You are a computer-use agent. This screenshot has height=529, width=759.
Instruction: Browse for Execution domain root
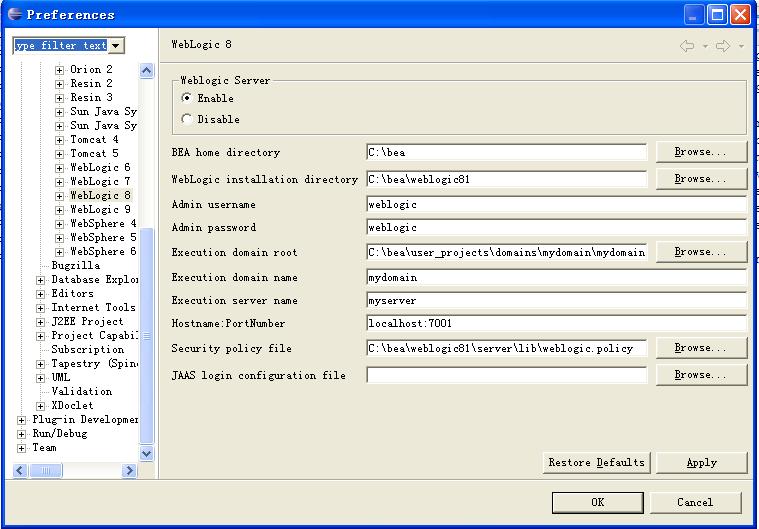coord(701,252)
